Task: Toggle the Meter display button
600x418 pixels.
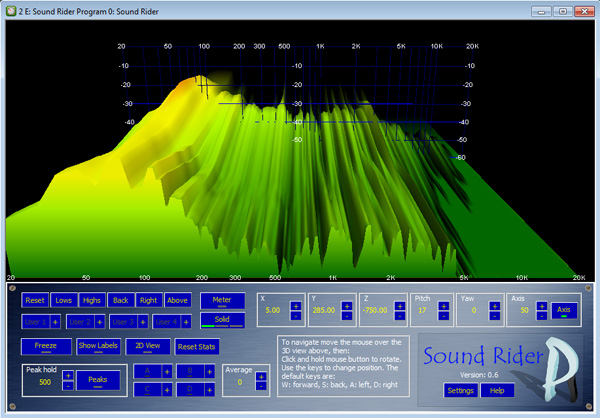Action: [222, 300]
